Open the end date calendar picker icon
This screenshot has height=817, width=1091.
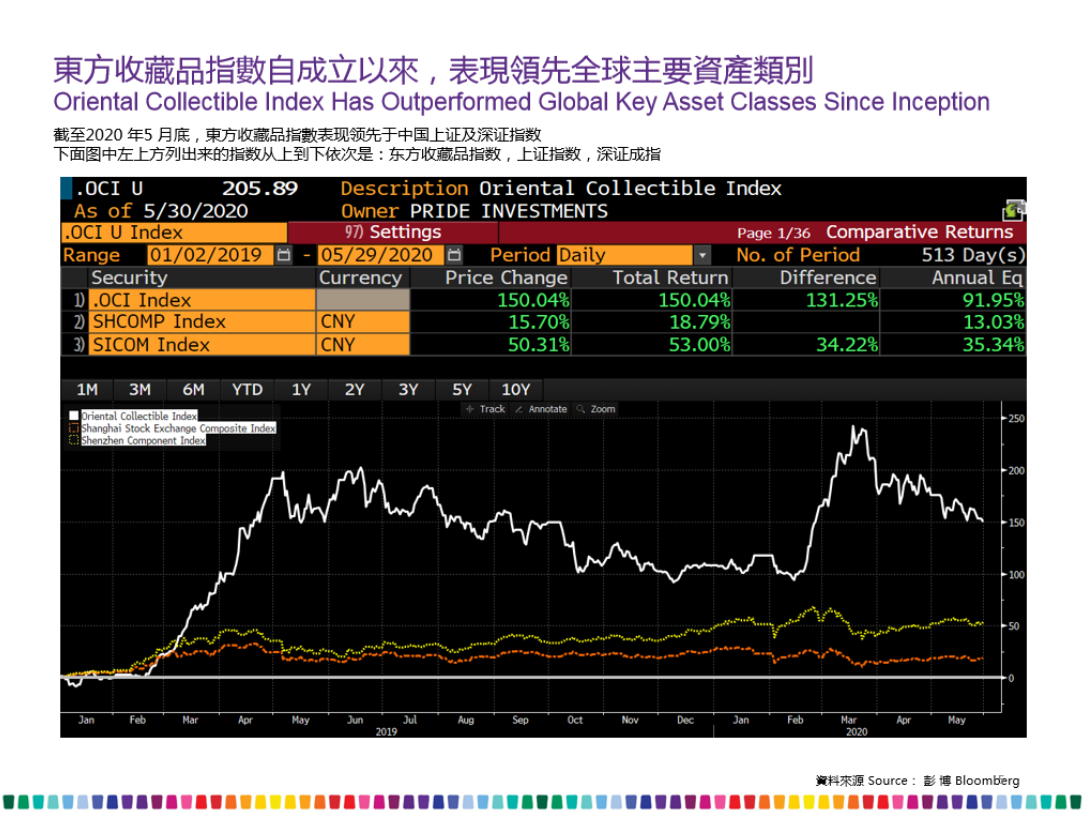coord(454,255)
